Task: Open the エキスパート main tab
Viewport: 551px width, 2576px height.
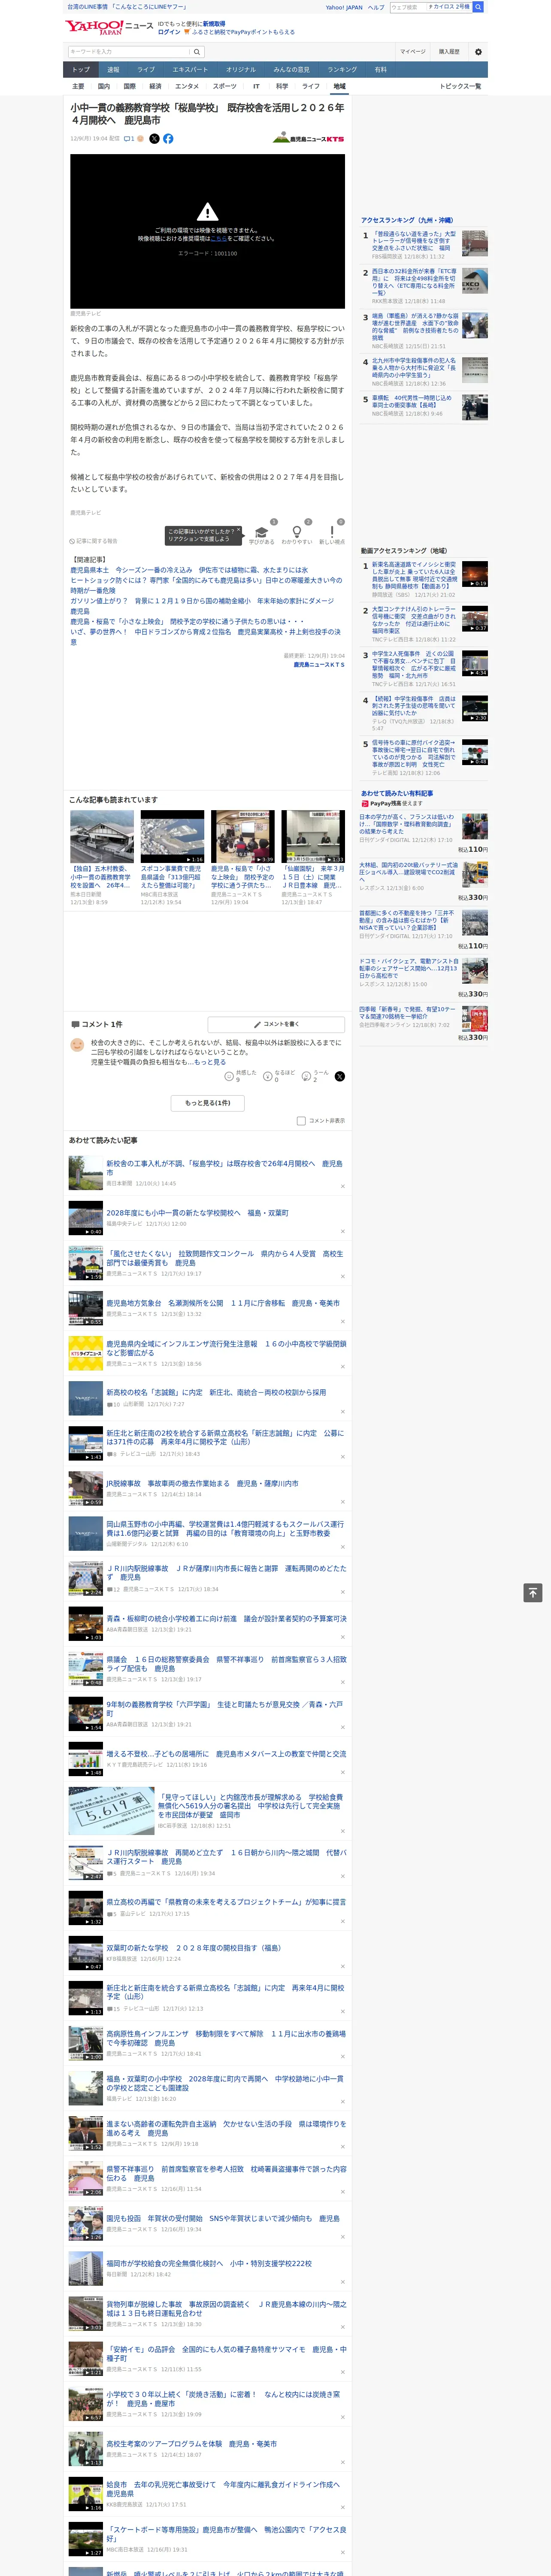Action: [190, 70]
